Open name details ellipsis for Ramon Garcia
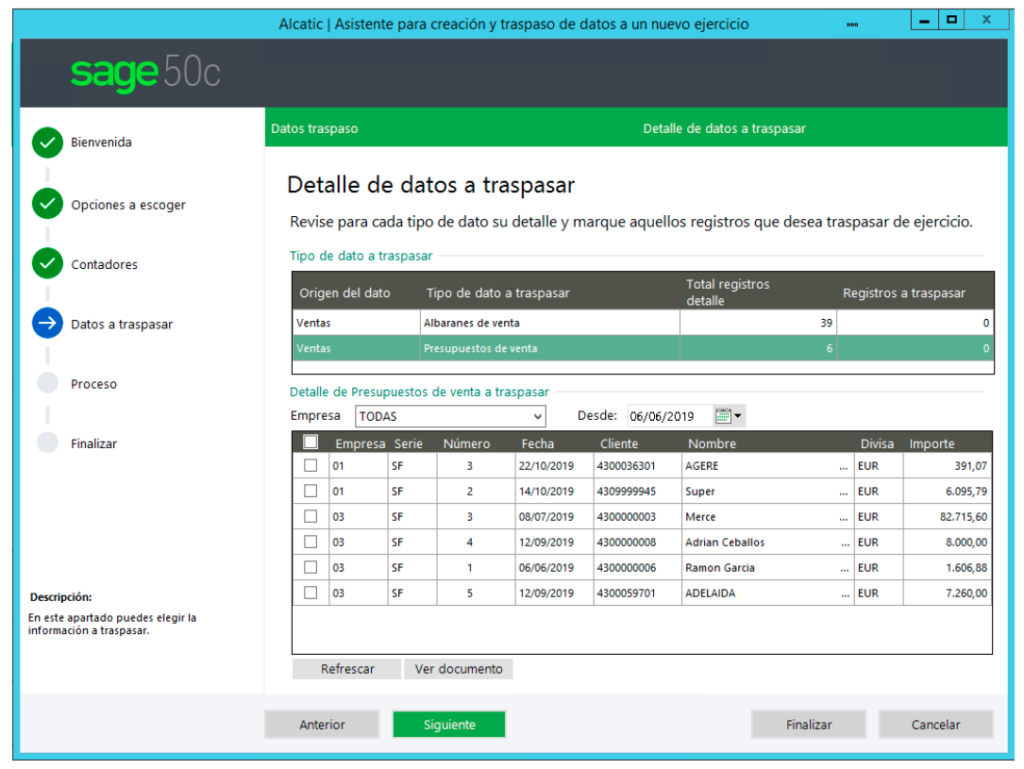The image size is (1024, 769). pos(844,568)
